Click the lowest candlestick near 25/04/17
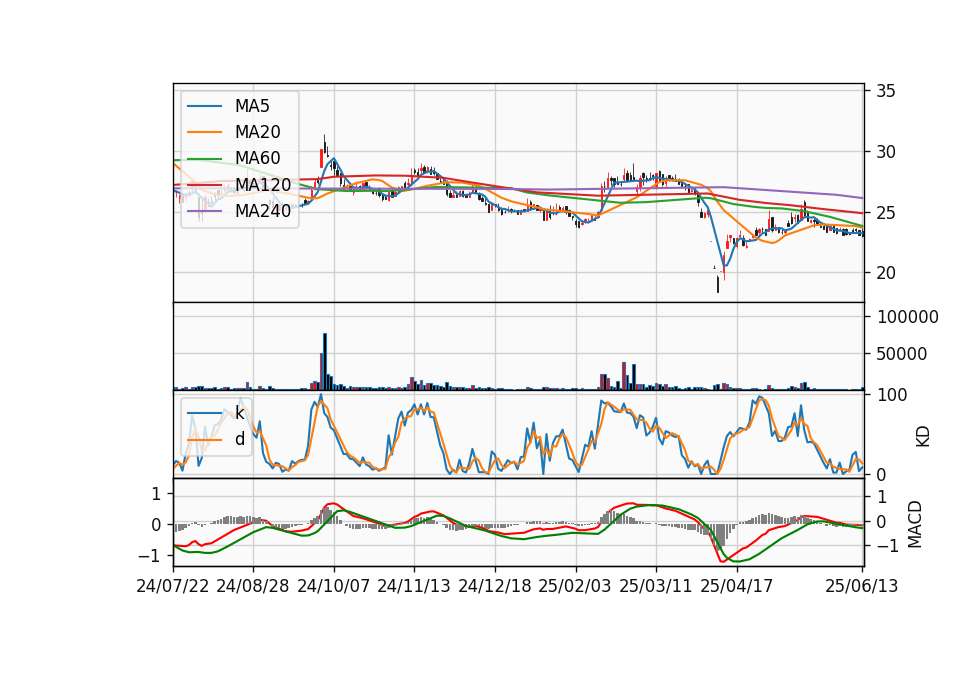960x690 pixels. coord(718,284)
